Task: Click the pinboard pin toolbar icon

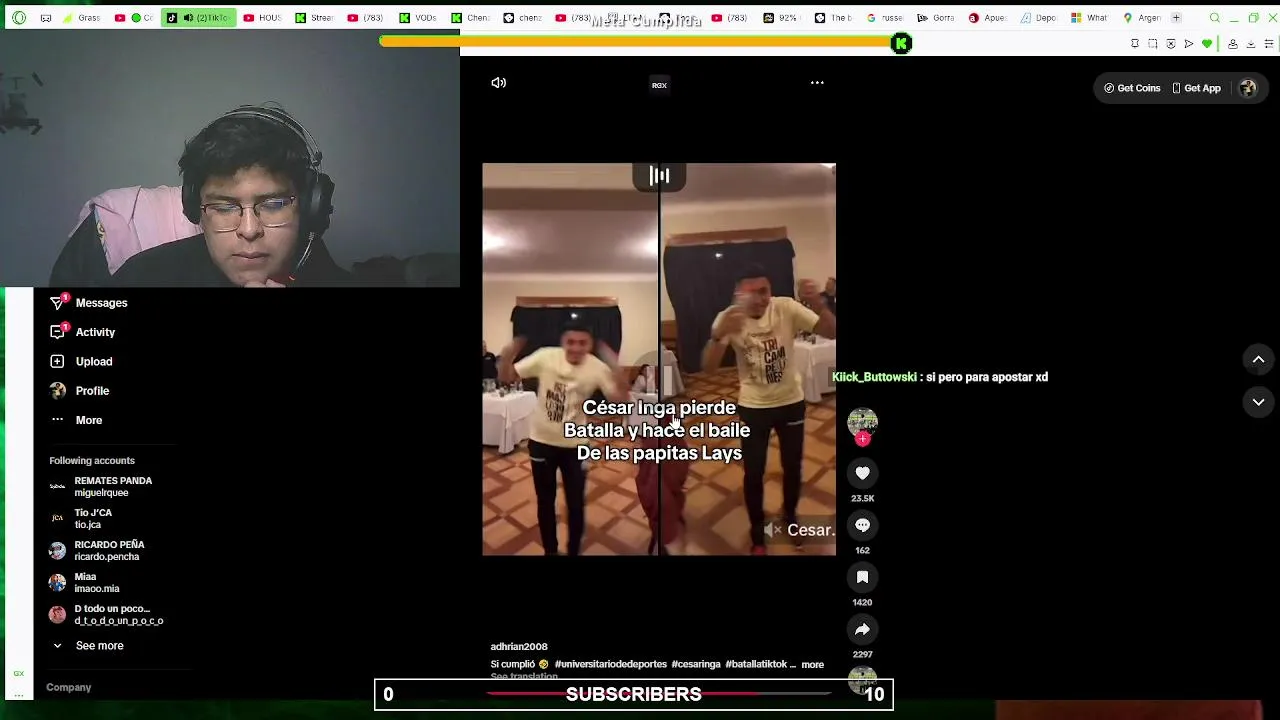Action: pyautogui.click(x=1135, y=44)
